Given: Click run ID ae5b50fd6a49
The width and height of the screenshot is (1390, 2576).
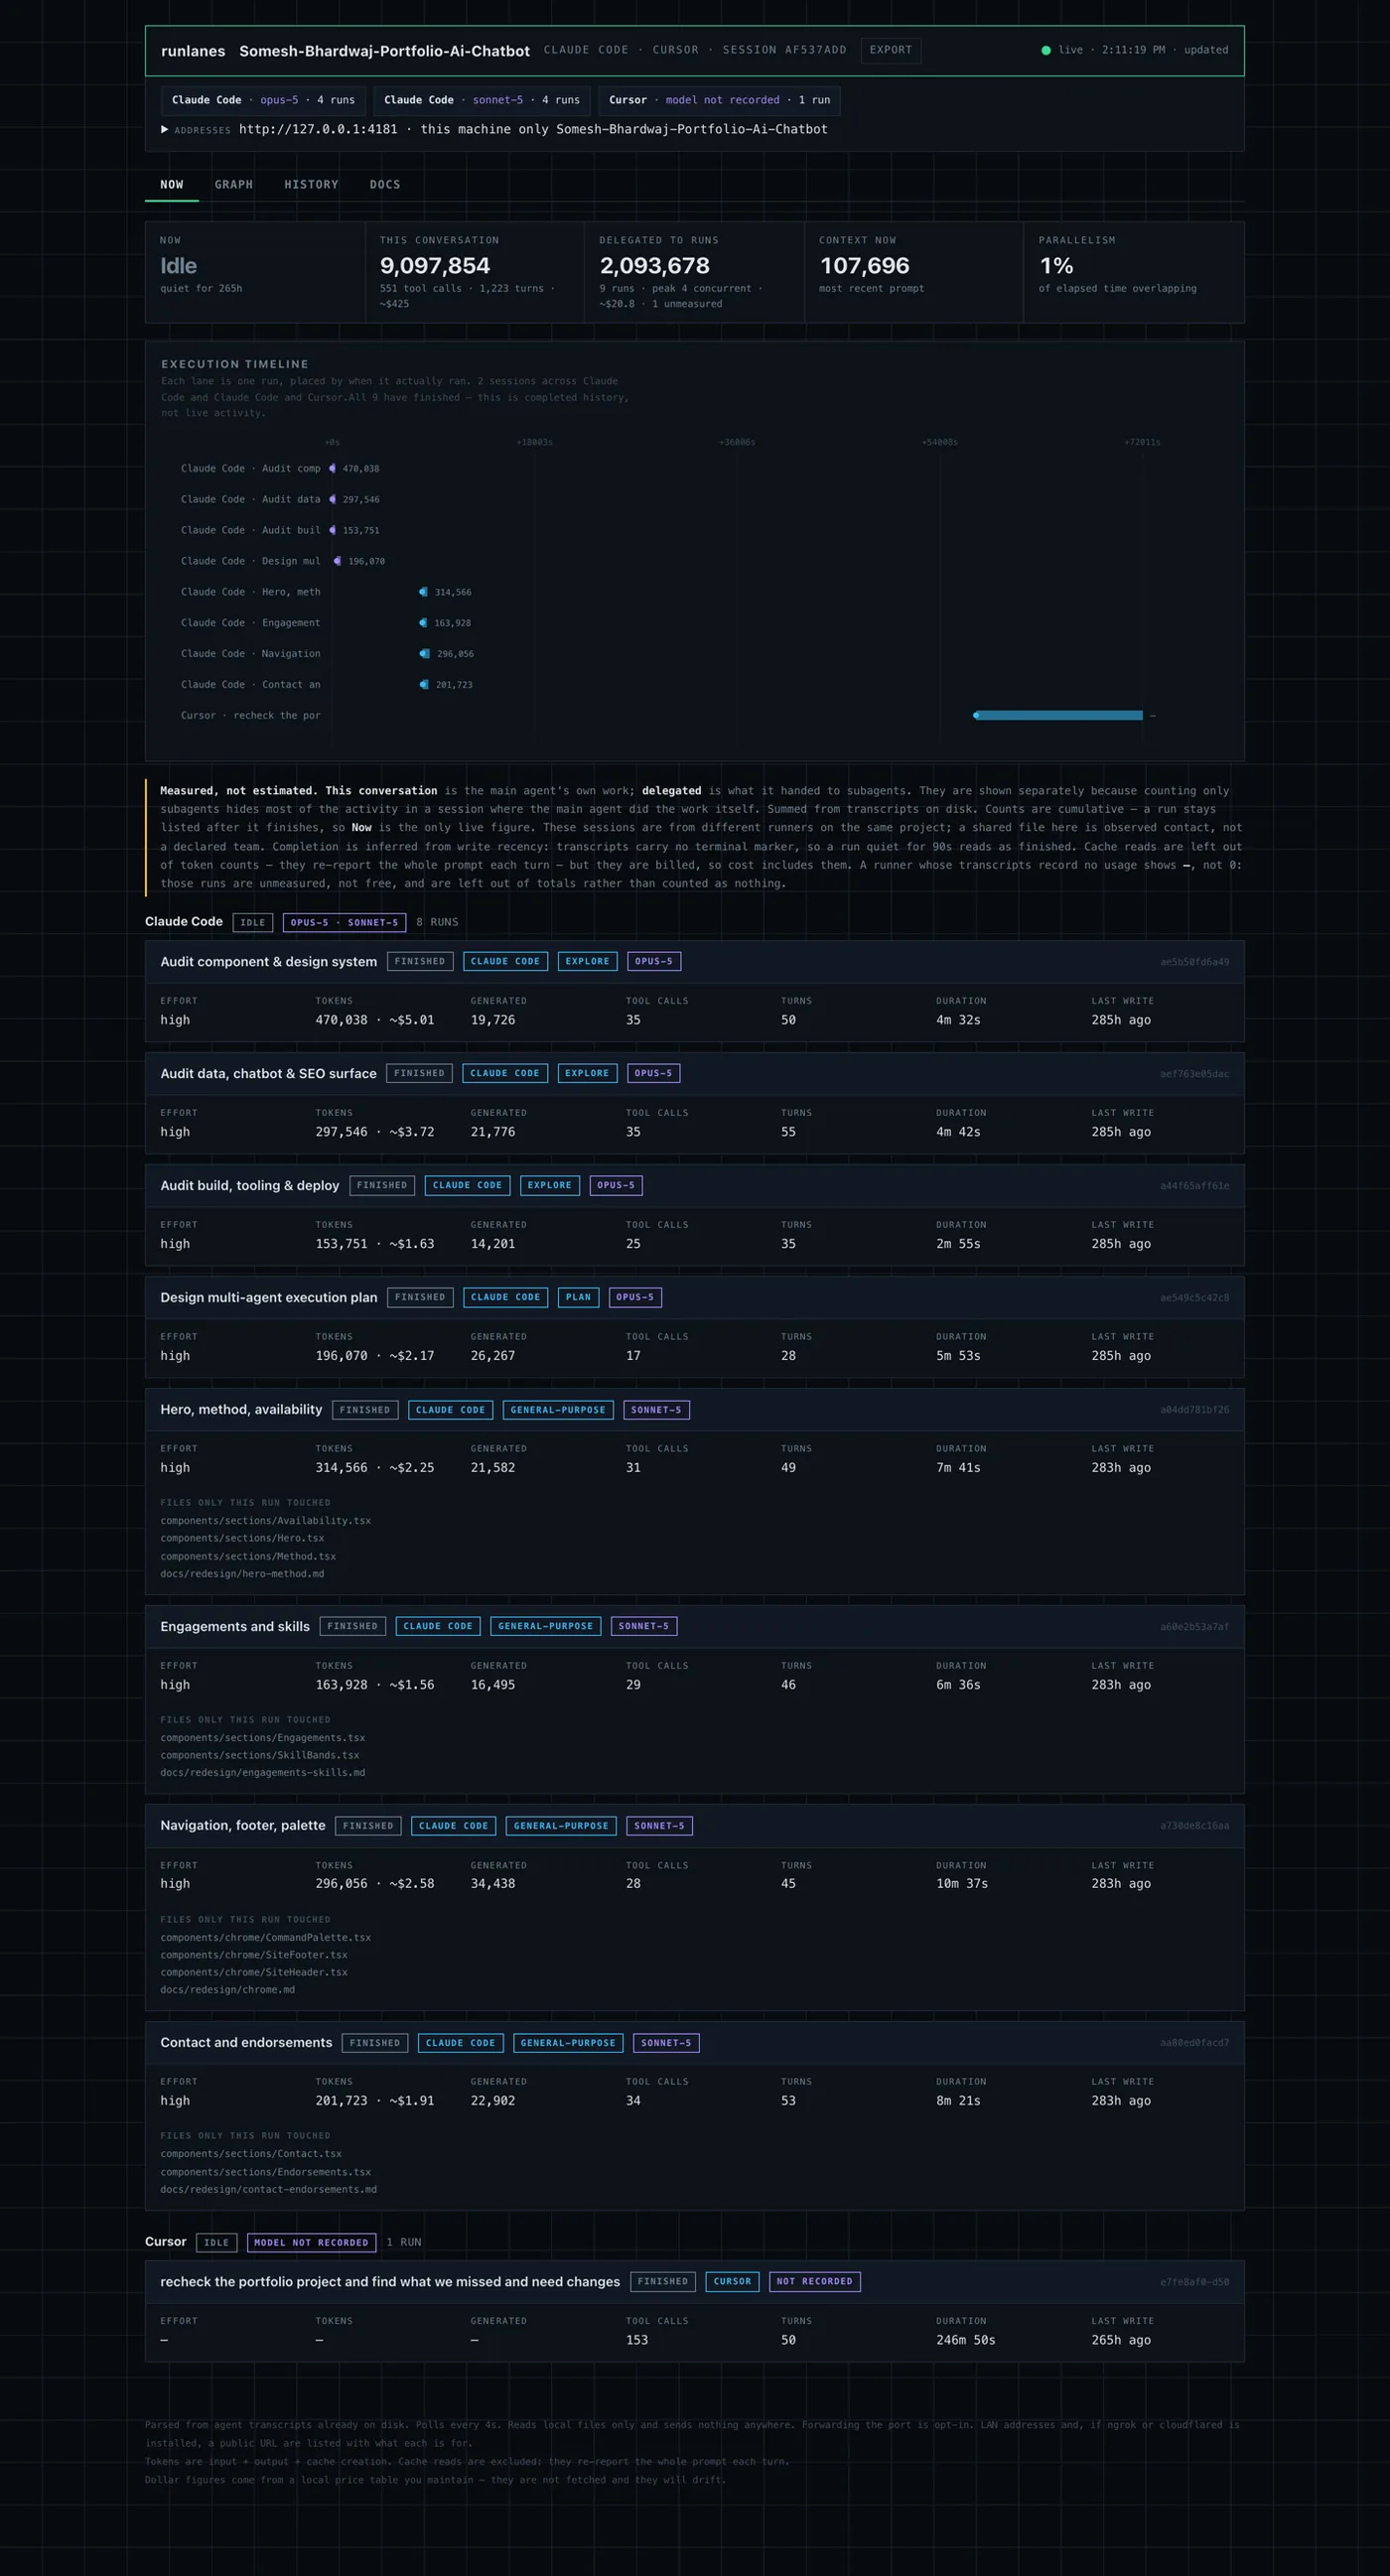Looking at the screenshot, I should pos(1194,962).
